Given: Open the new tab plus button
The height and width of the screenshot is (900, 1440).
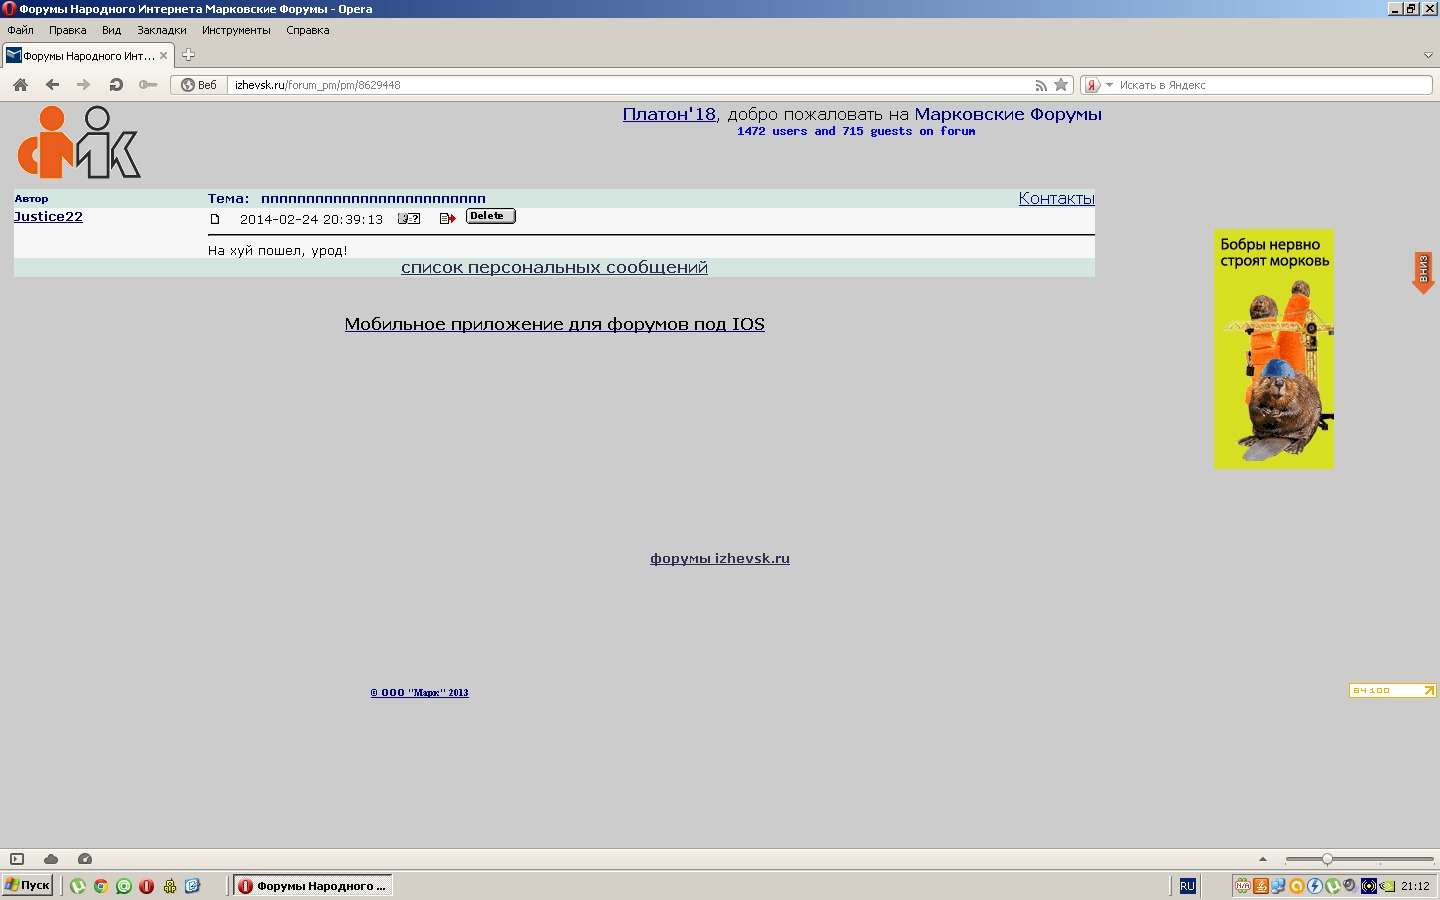Looking at the screenshot, I should coord(188,55).
